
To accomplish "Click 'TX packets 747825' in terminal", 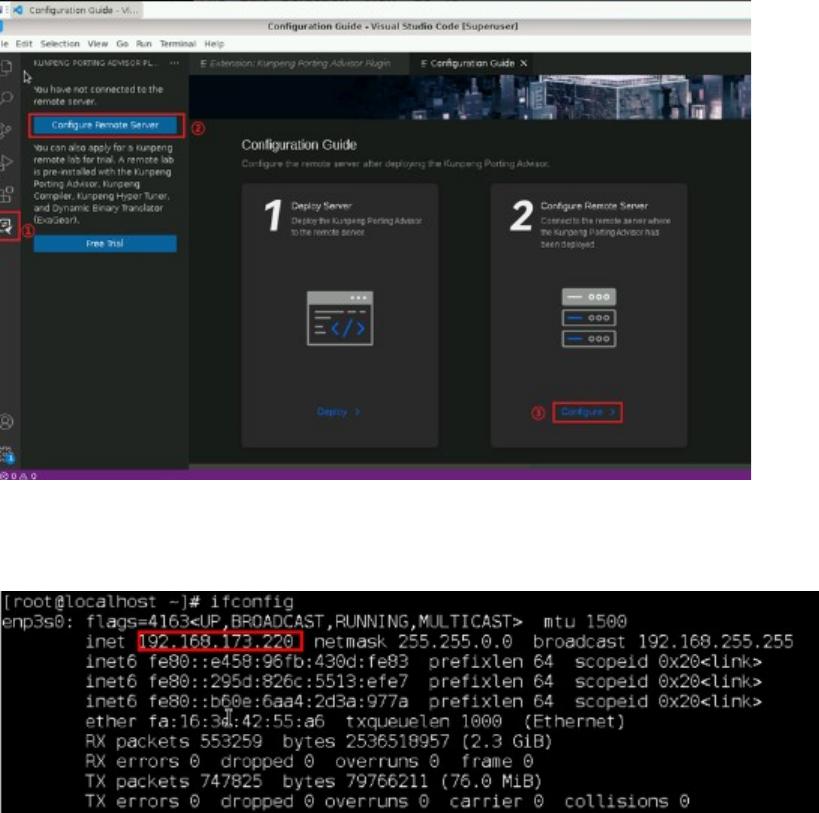I will (174, 781).
